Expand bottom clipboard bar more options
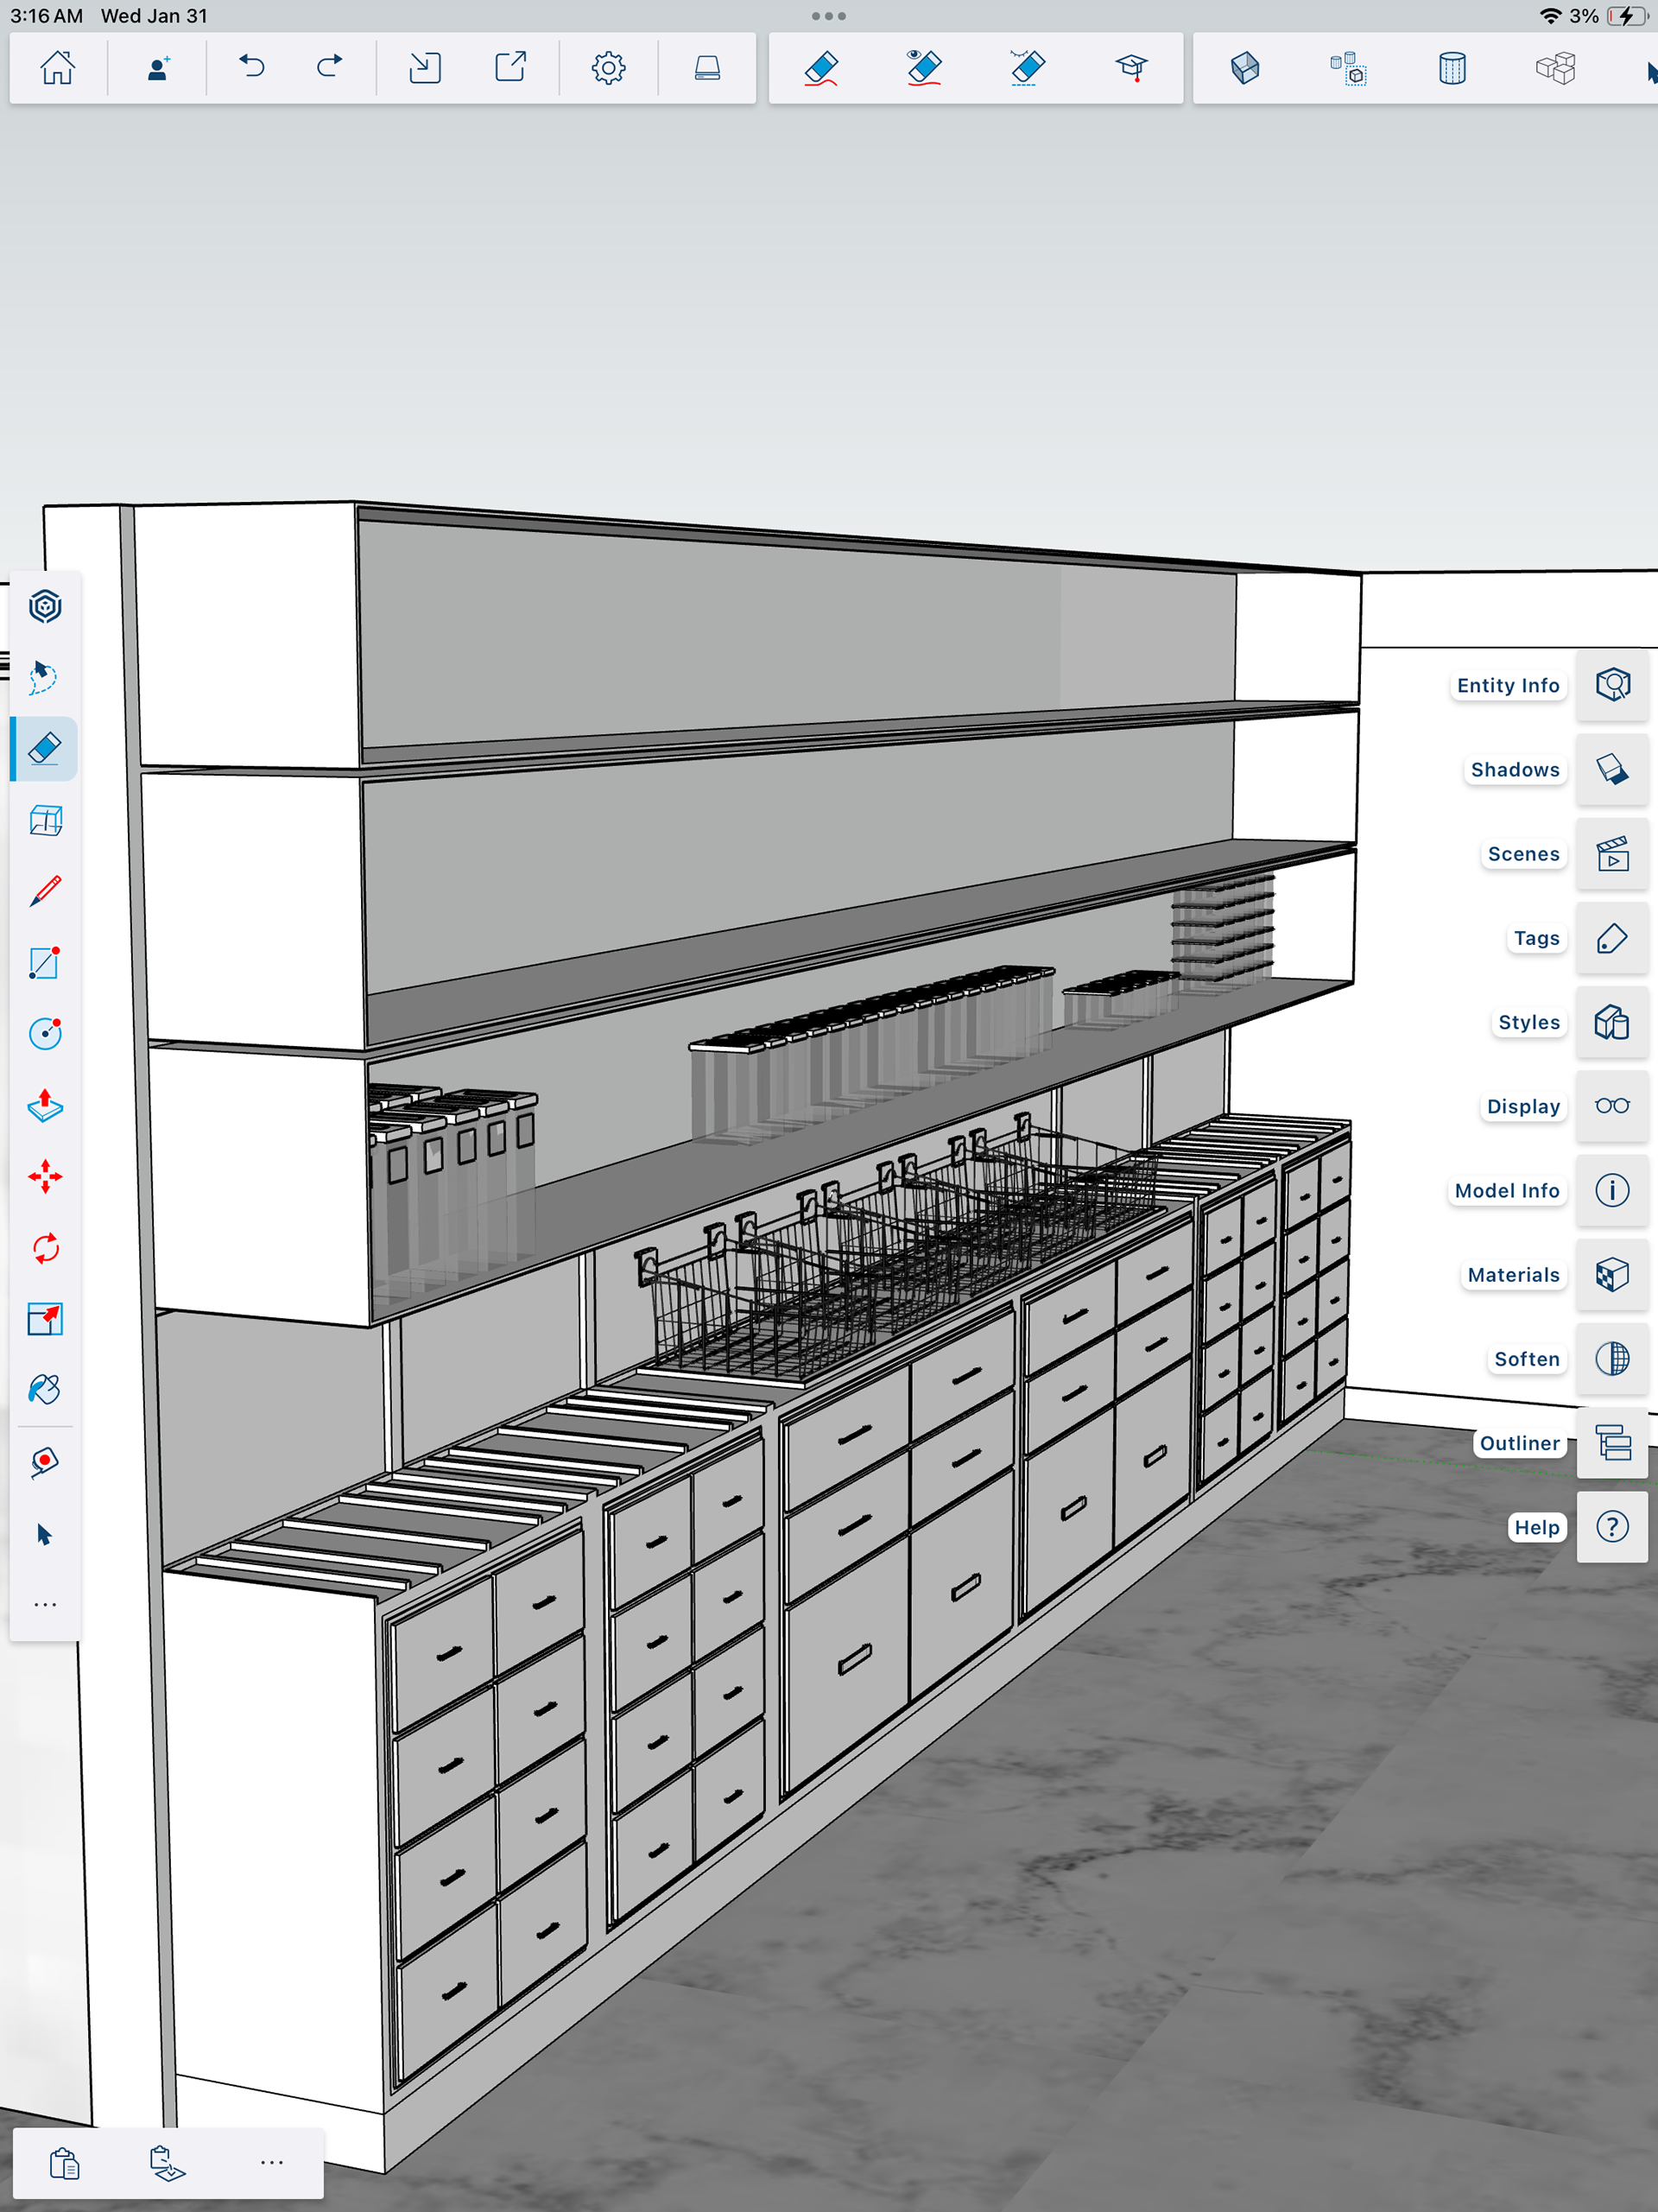 [x=271, y=2162]
